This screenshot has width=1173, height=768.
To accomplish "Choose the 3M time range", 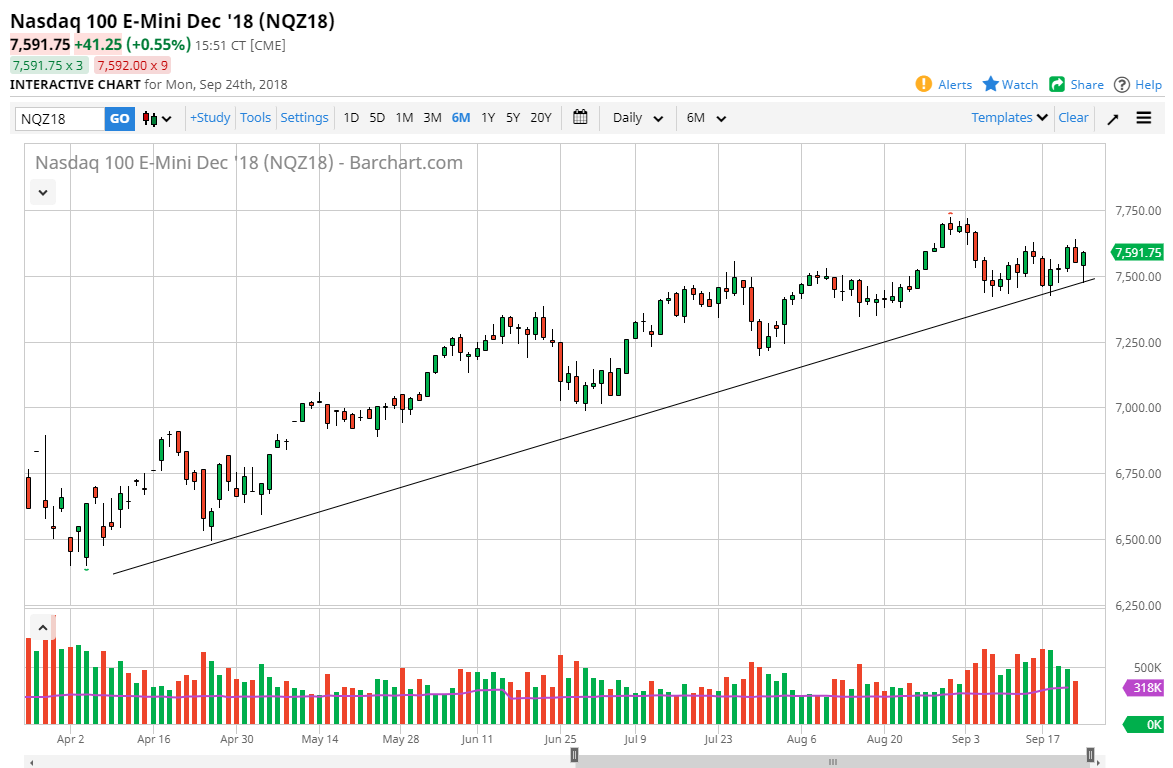I will (x=432, y=118).
